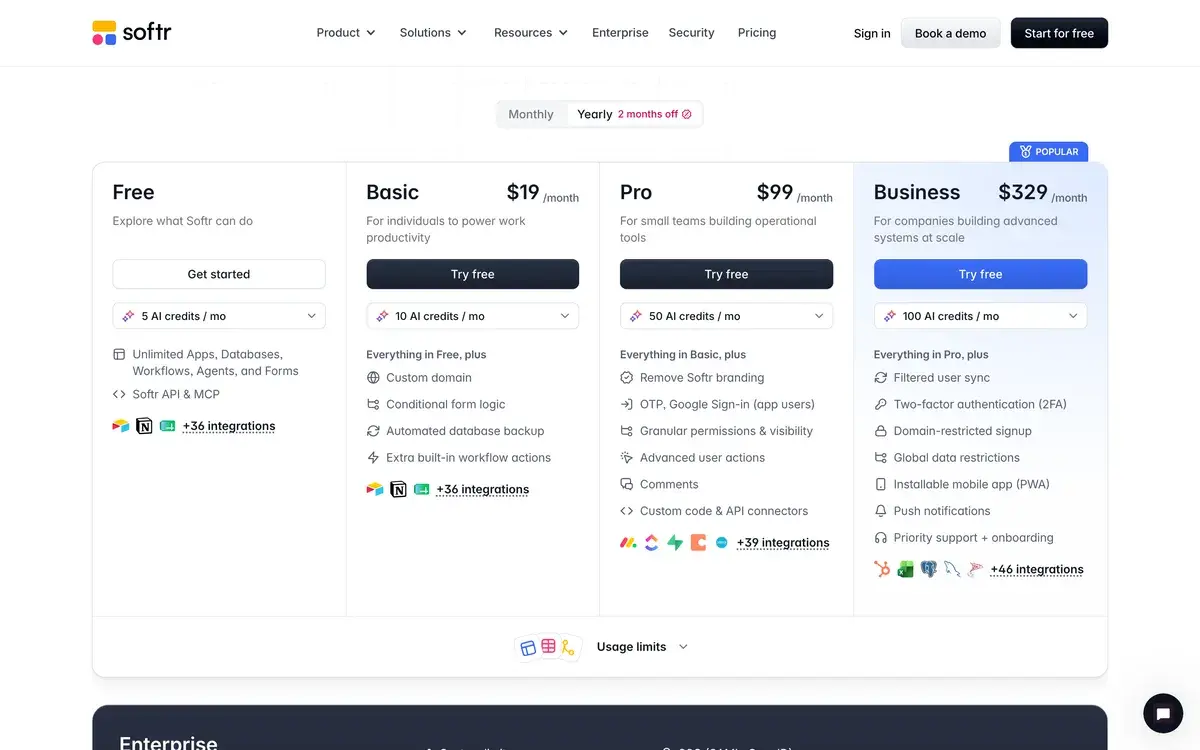This screenshot has width=1200, height=750.
Task: Click Get started on Free plan
Action: tap(219, 274)
